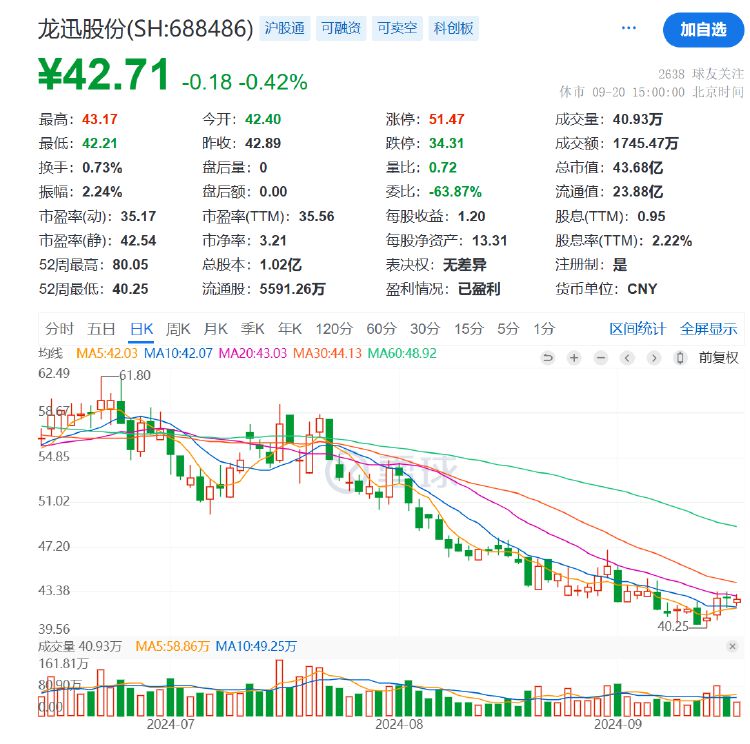
Task: Click the chart reset undo-arrow icon
Action: 548,357
